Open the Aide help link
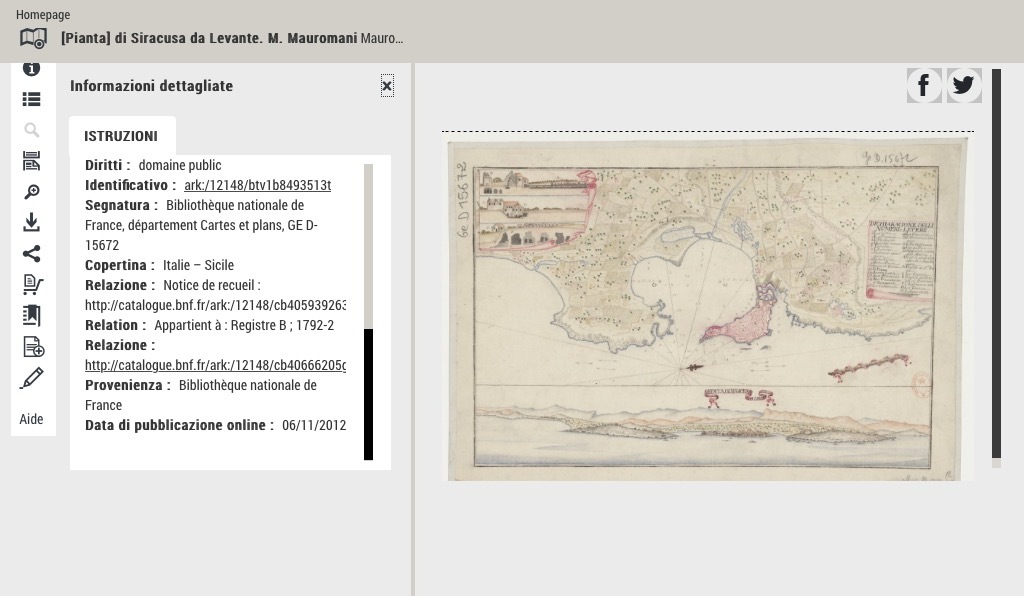 click(x=31, y=419)
